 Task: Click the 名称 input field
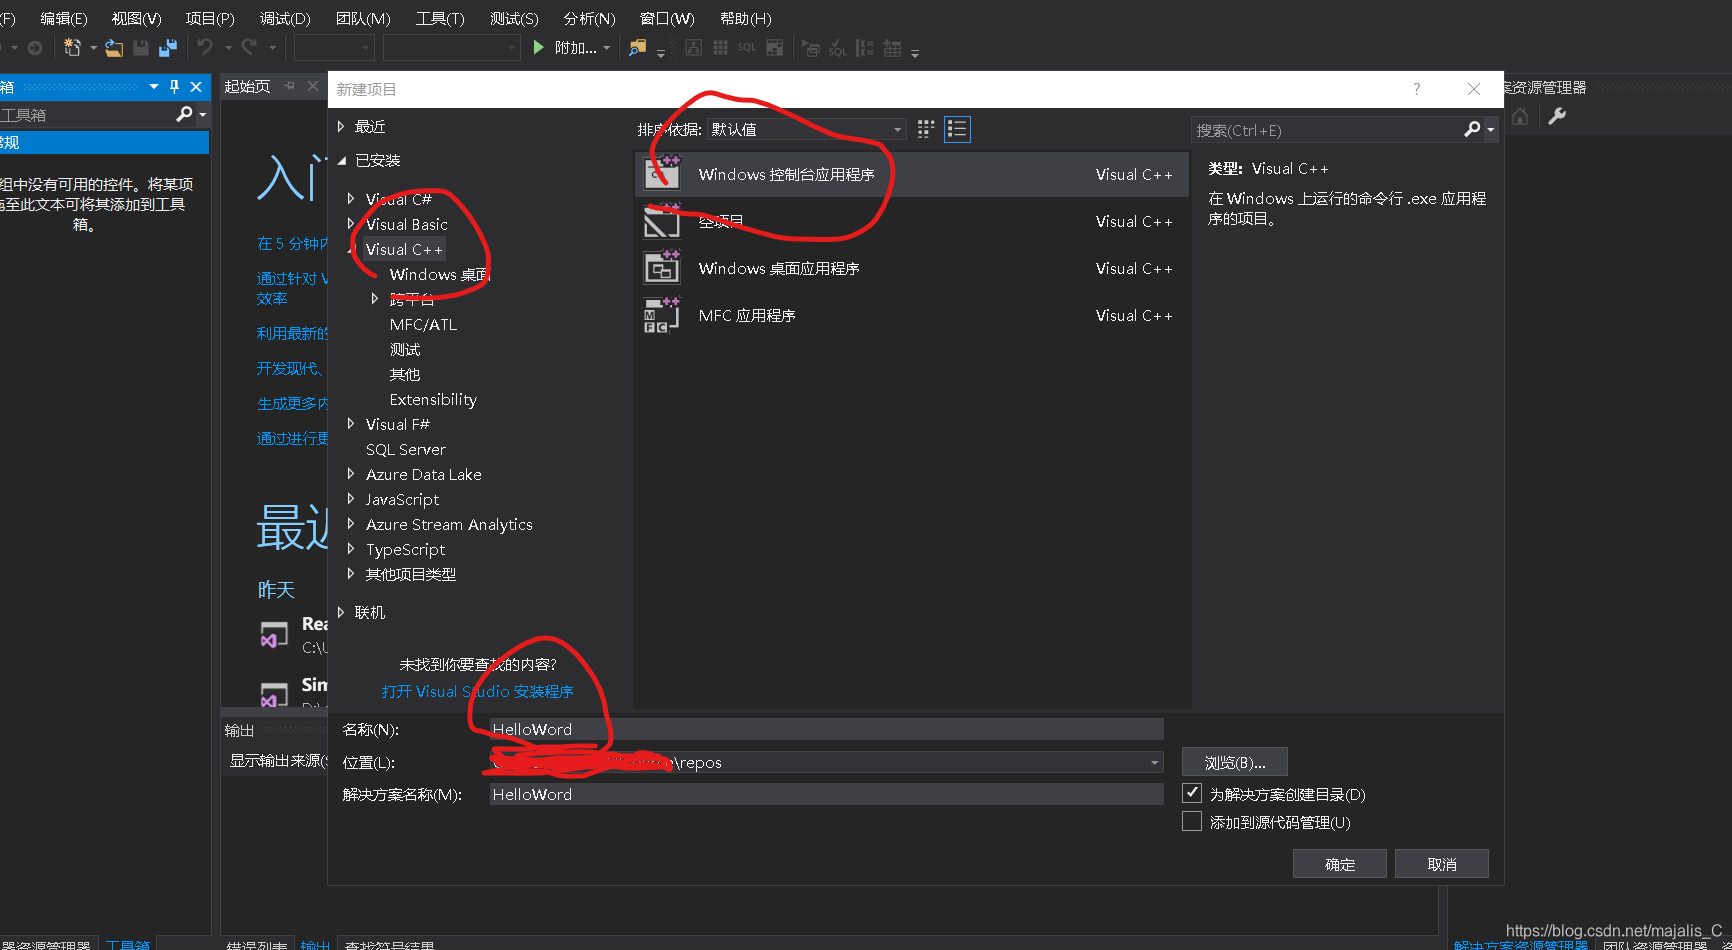(x=827, y=729)
